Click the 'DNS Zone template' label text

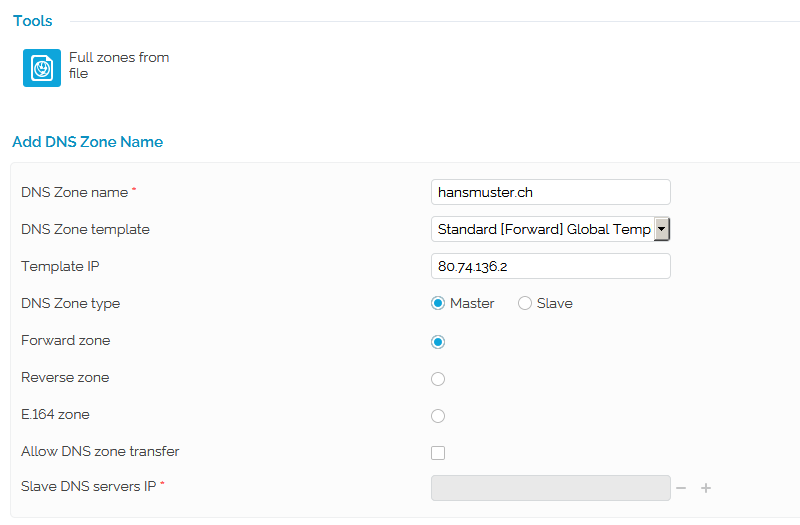coord(85,229)
